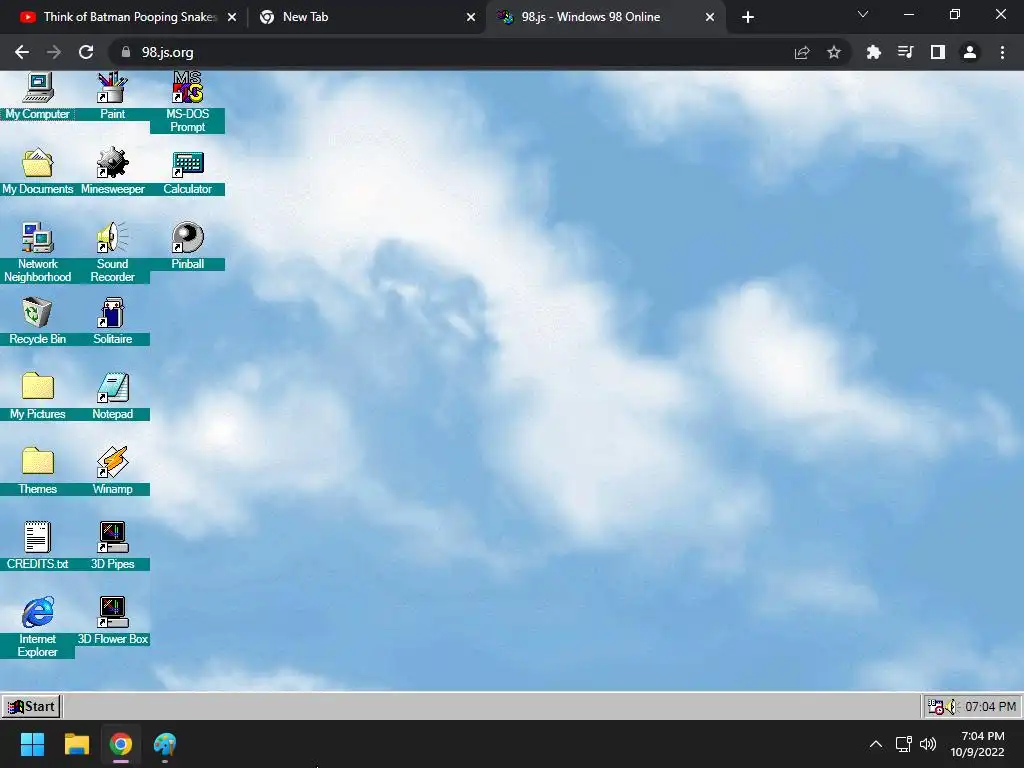Toggle the Chrome side panel
The height and width of the screenshot is (768, 1024).
pos(938,52)
